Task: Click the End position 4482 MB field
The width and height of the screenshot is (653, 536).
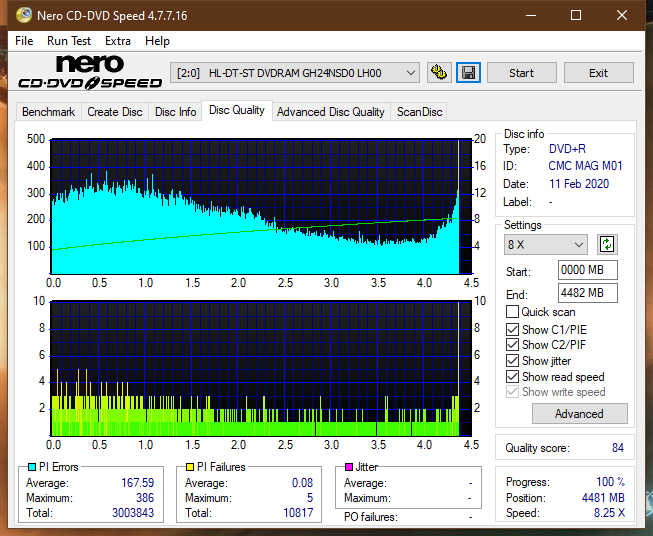Action: 587,293
